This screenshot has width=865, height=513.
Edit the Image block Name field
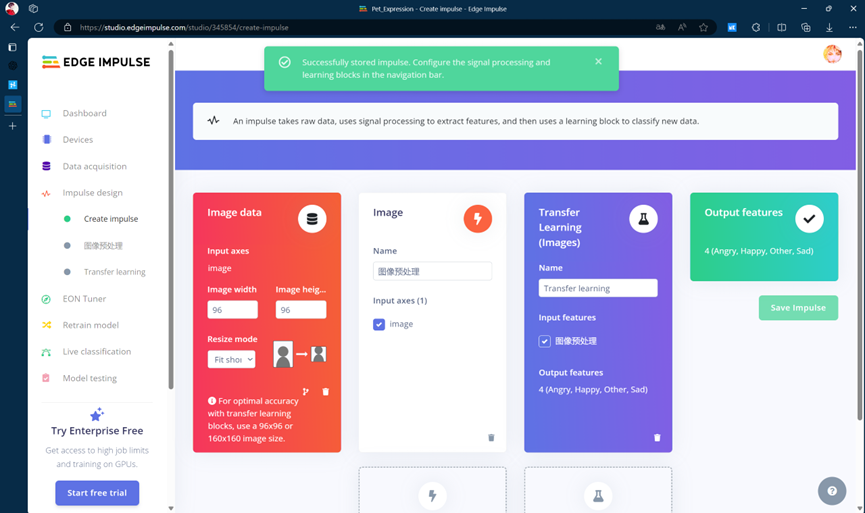coord(432,271)
